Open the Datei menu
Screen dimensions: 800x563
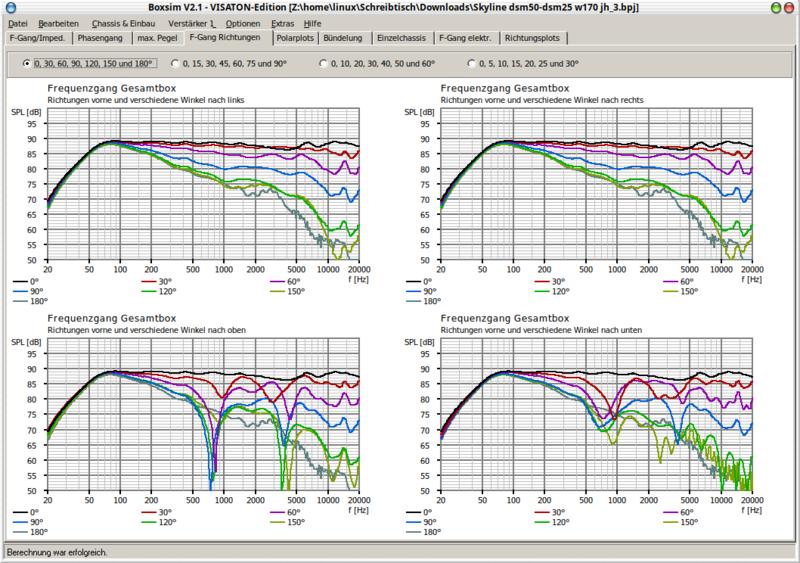pos(18,22)
